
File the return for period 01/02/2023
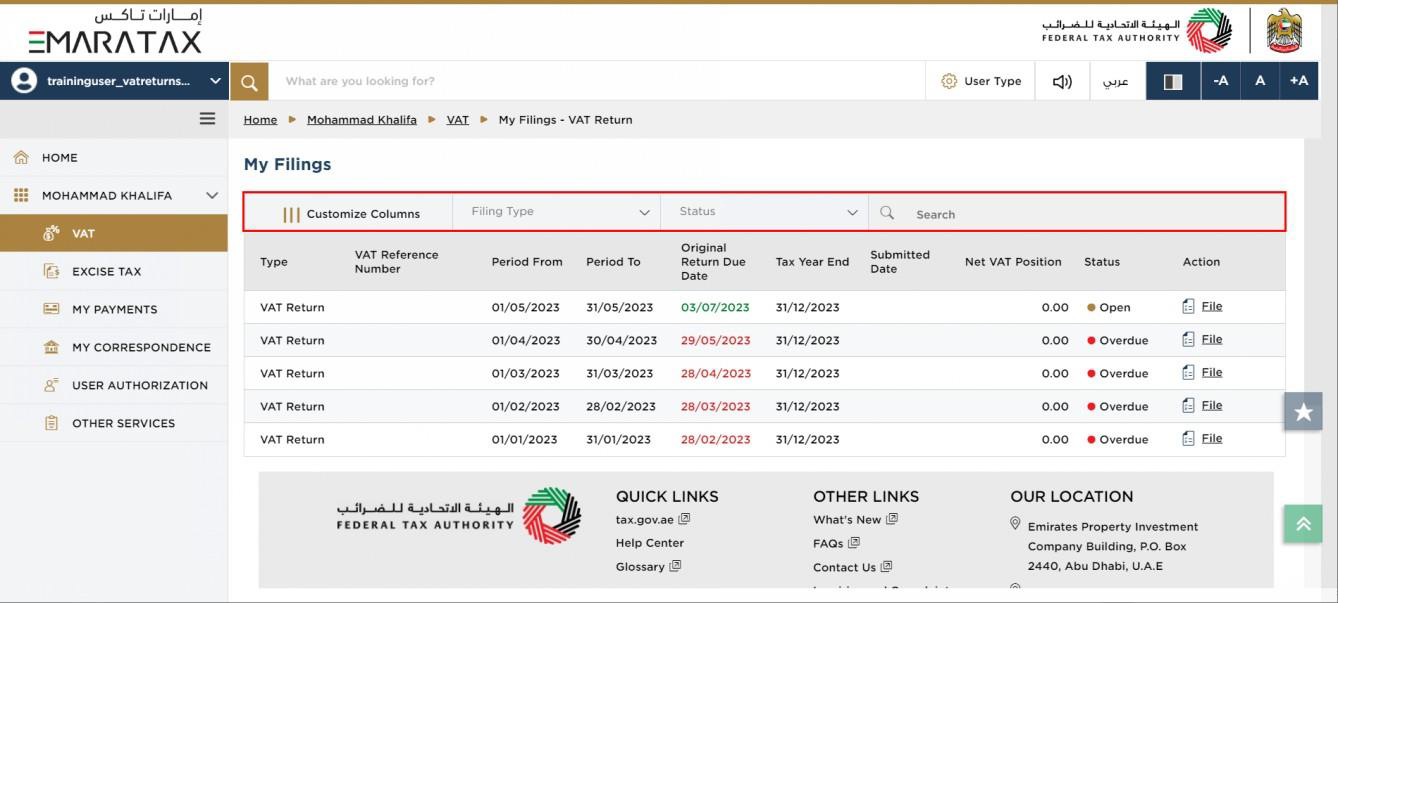coord(1202,405)
